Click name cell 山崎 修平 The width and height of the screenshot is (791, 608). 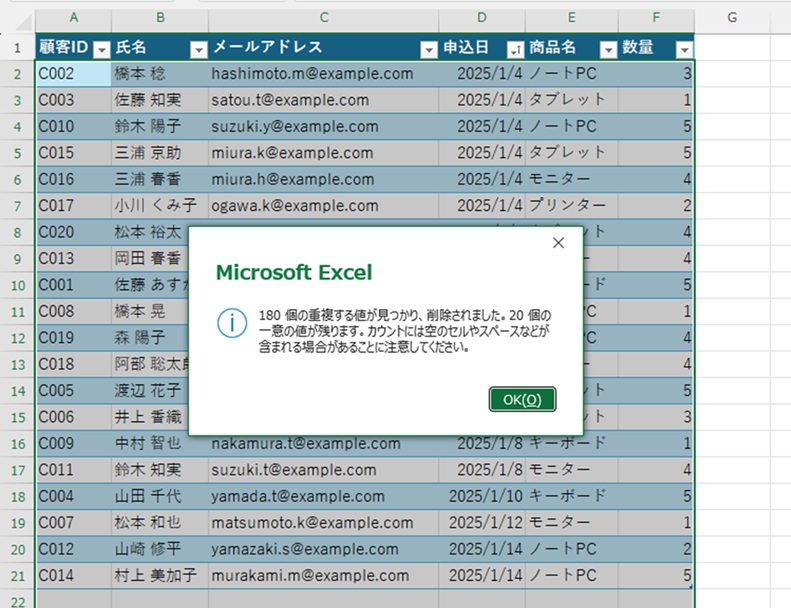coord(160,549)
